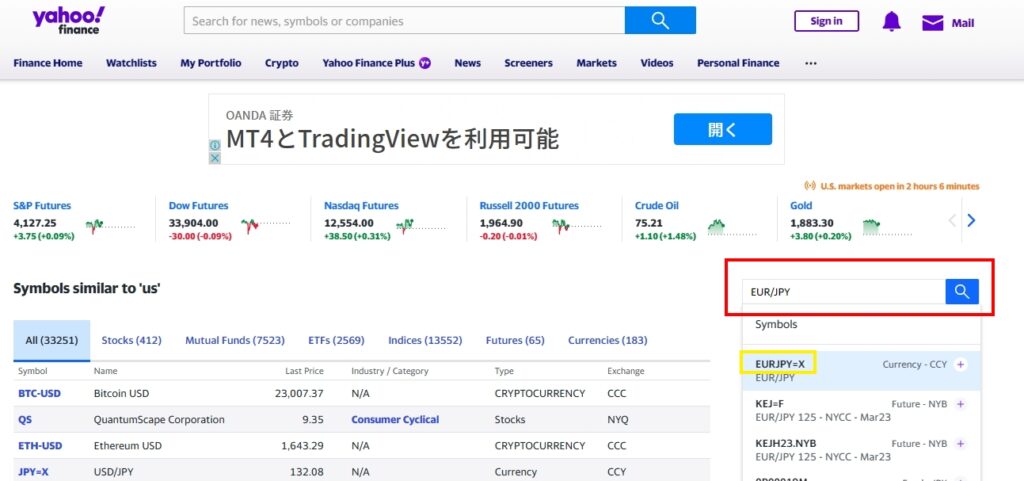This screenshot has height=481, width=1024.
Task: Open Dow Futures link
Action: click(x=199, y=206)
